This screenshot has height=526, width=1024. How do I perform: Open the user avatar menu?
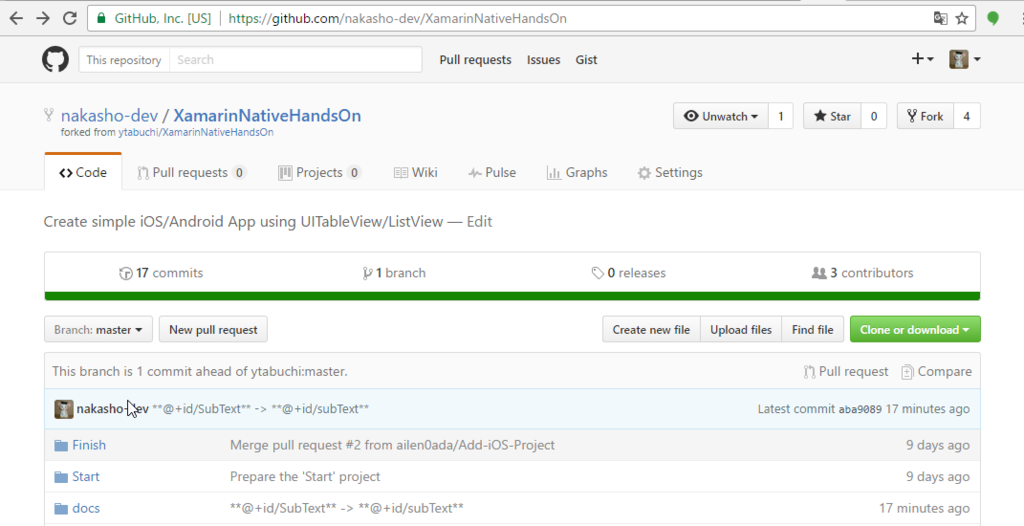pyautogui.click(x=965, y=59)
